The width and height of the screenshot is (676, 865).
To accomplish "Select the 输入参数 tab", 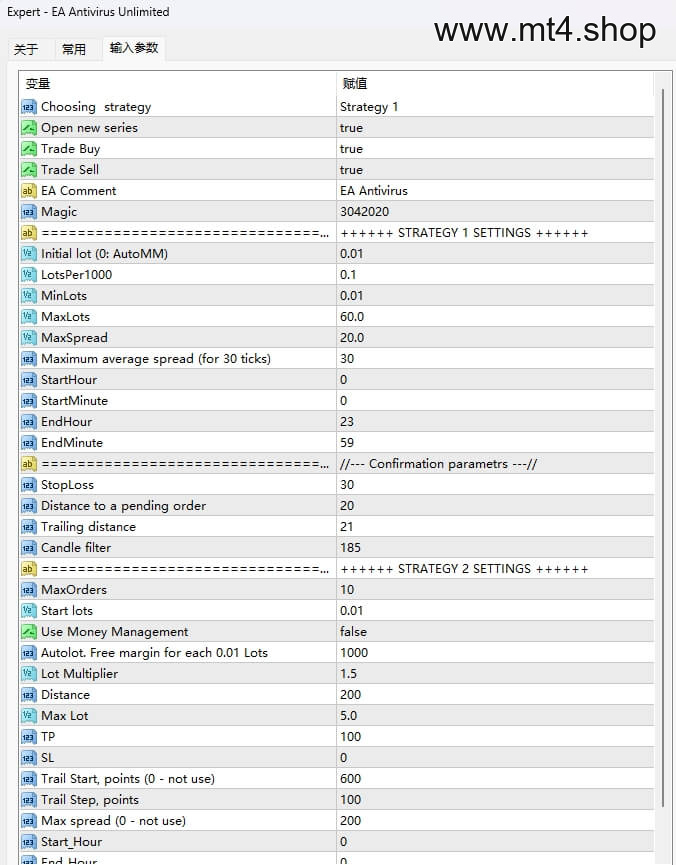I will pos(134,49).
